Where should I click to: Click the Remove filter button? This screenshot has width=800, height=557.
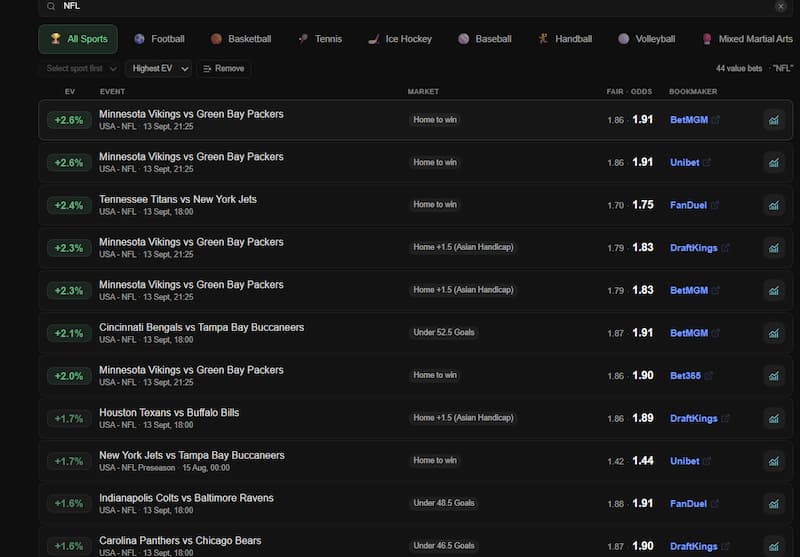coord(223,68)
